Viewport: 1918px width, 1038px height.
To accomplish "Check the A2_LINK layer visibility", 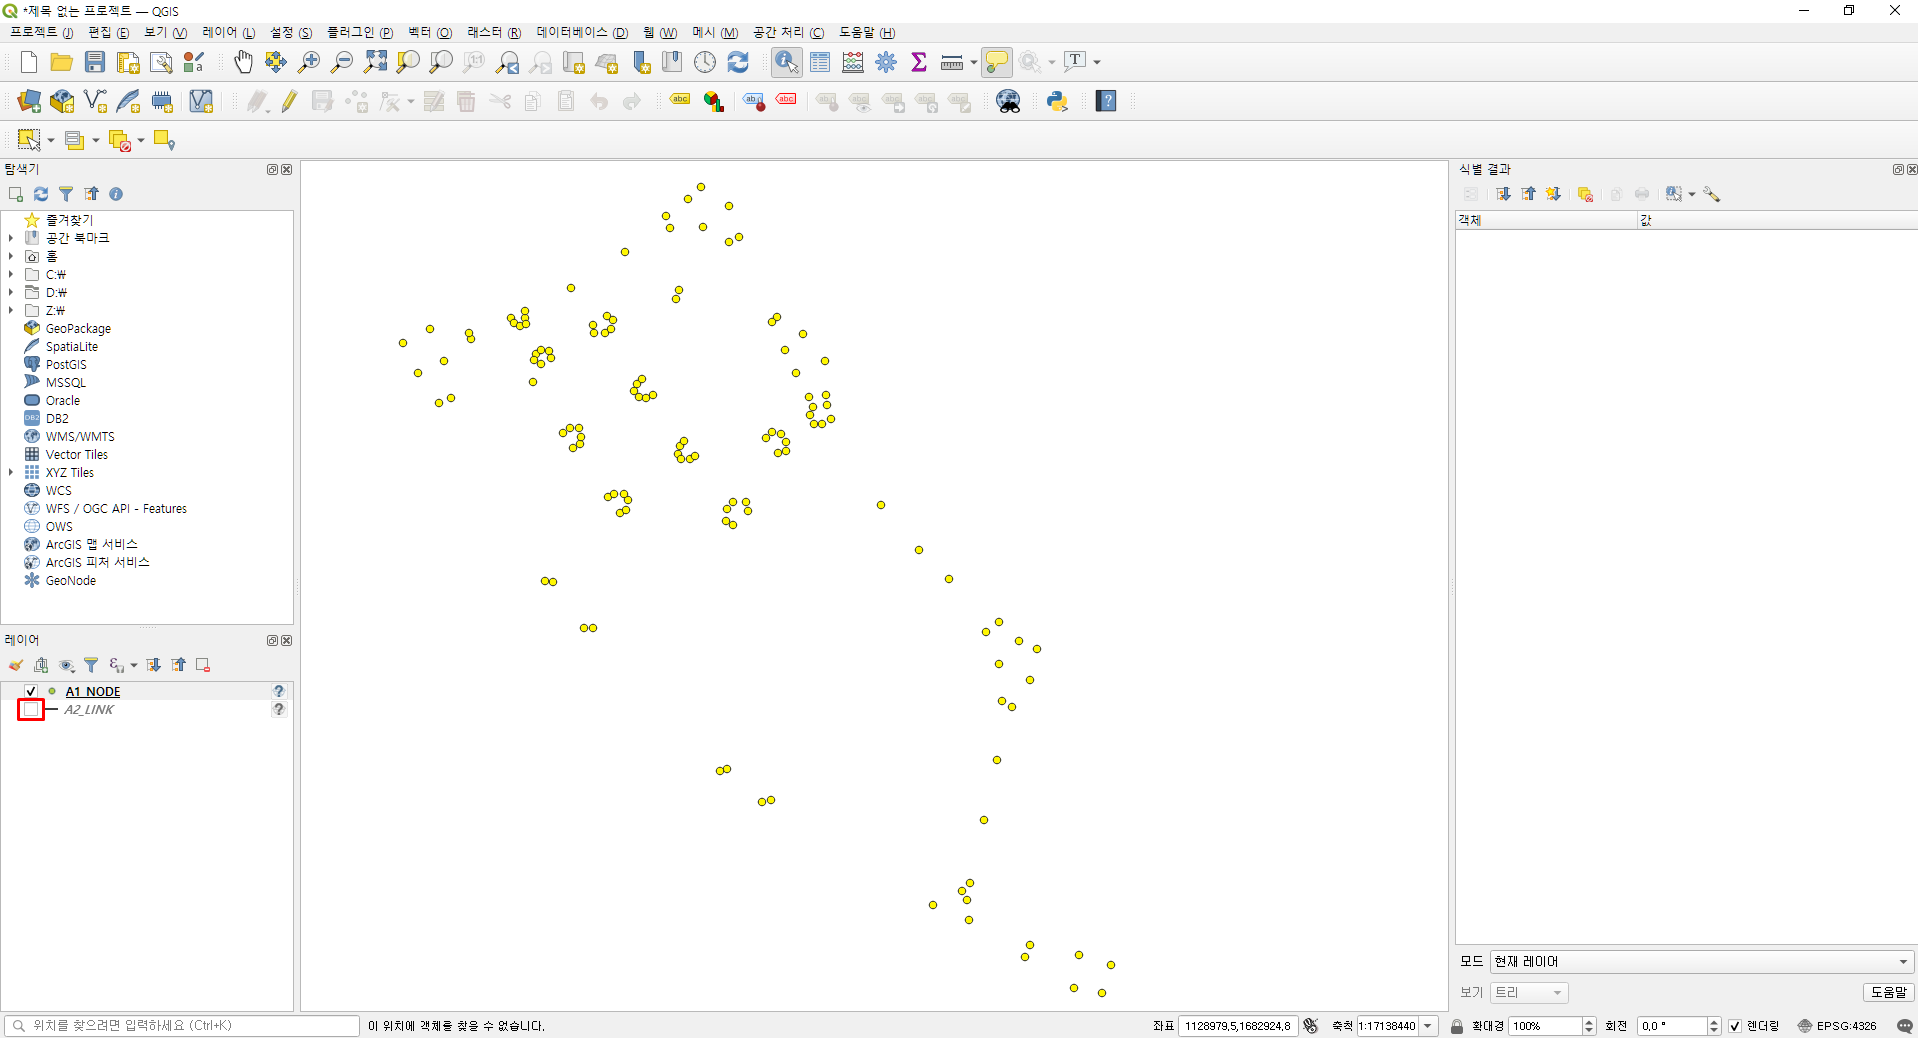I will (x=31, y=709).
